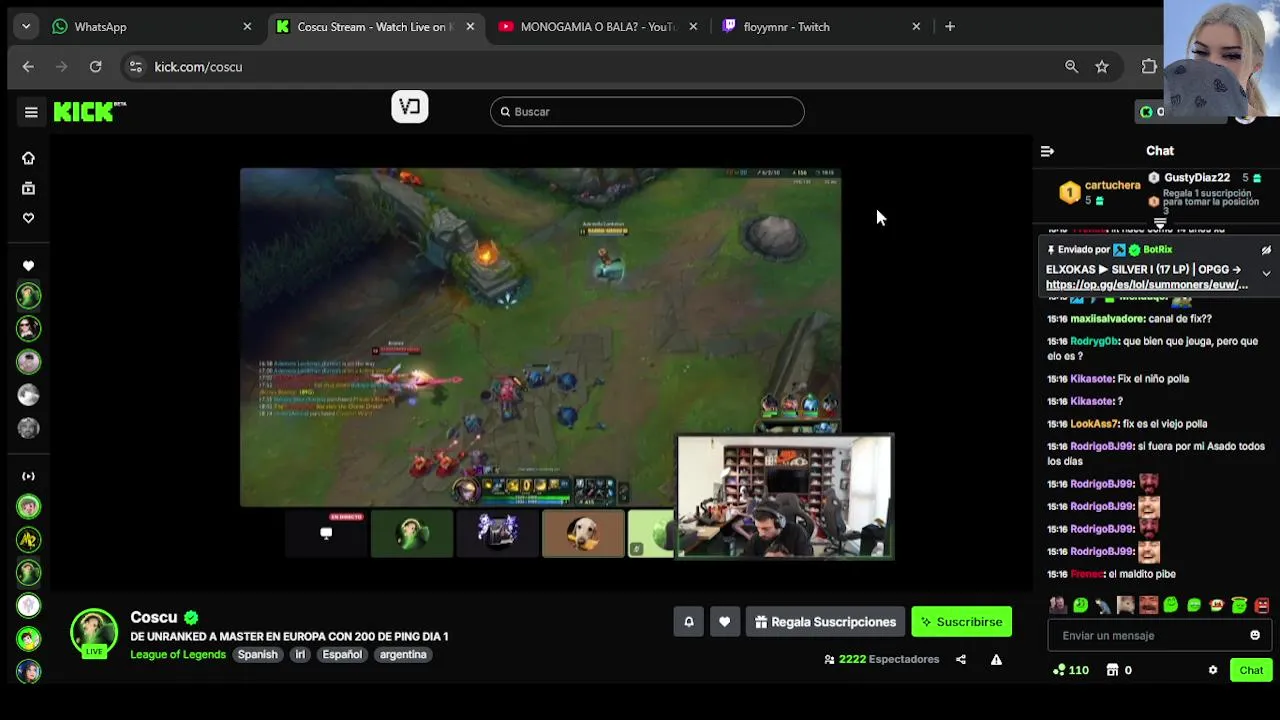Select the Cosco Stream Kick tab
Screen dimensions: 1280x720
tap(375, 27)
